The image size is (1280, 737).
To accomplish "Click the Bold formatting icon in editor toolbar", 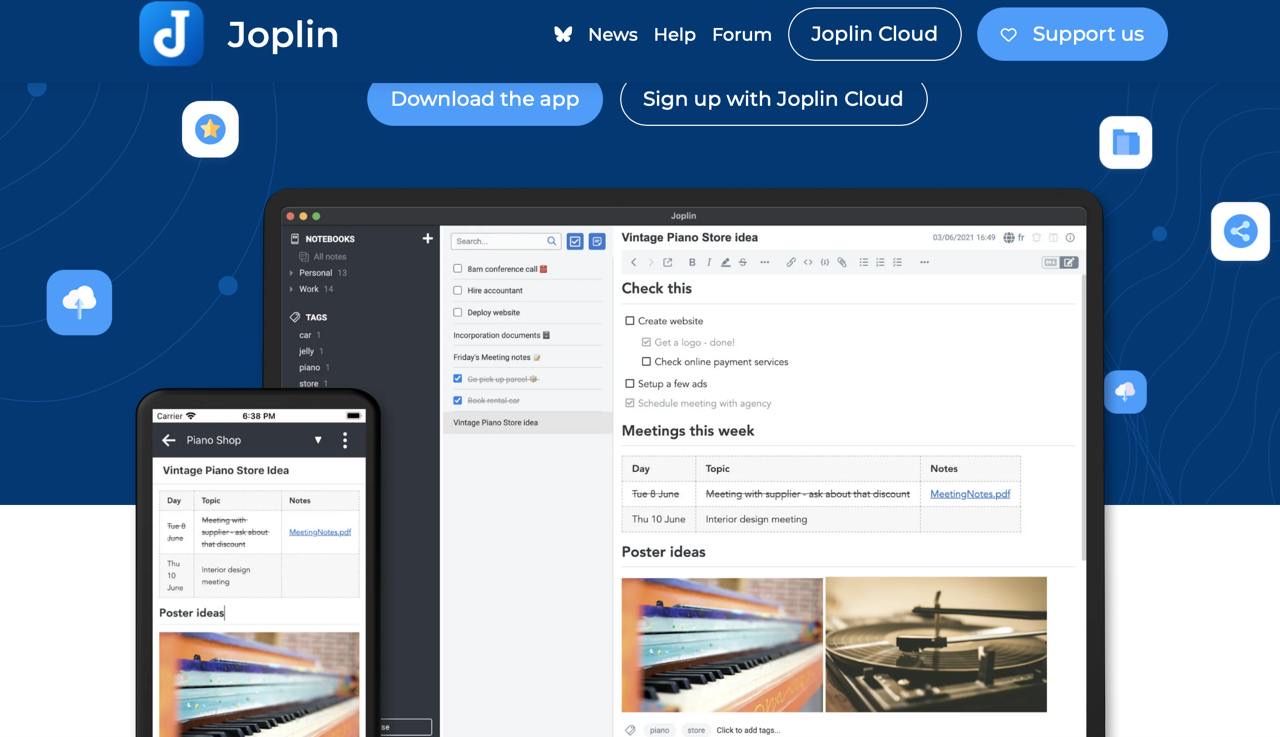I will (x=692, y=263).
